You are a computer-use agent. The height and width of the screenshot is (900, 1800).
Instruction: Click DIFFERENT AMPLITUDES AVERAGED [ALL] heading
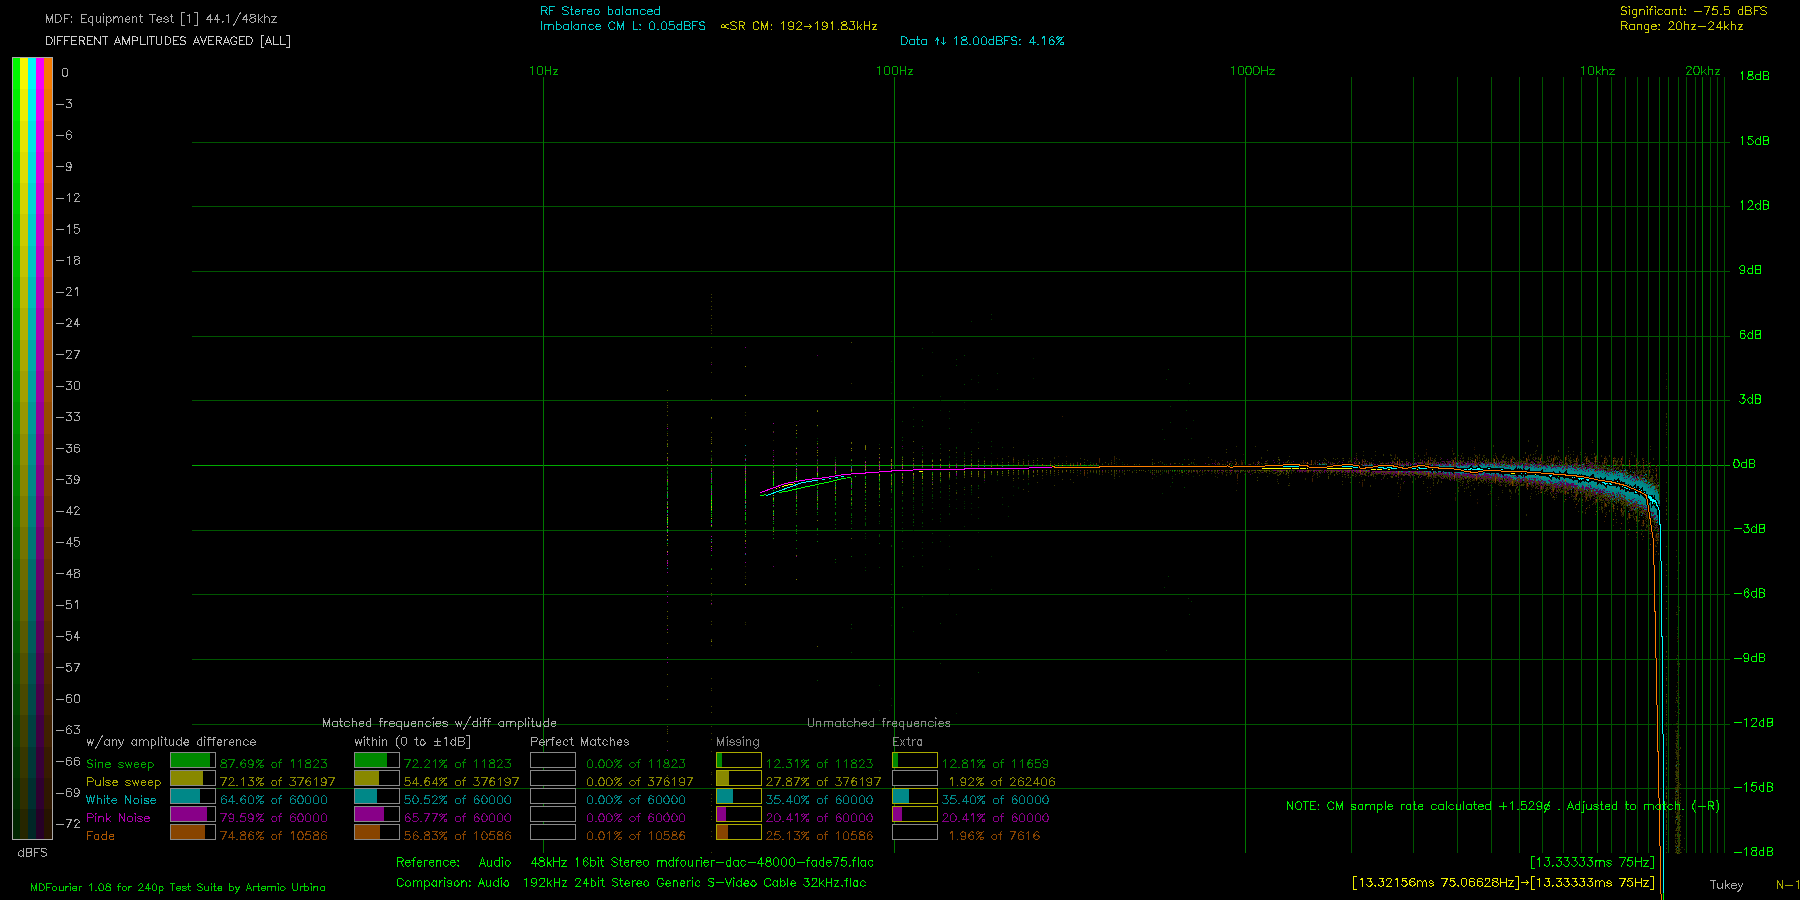(168, 41)
